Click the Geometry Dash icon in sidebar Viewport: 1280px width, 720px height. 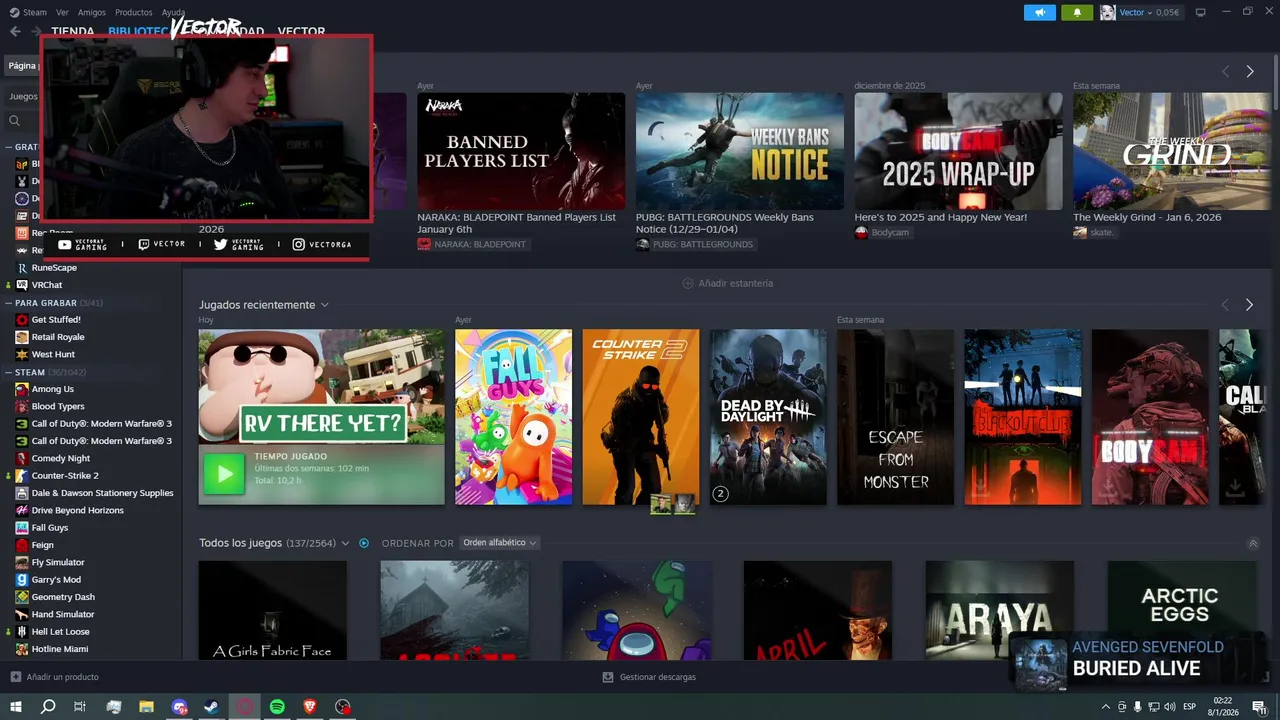(x=22, y=597)
